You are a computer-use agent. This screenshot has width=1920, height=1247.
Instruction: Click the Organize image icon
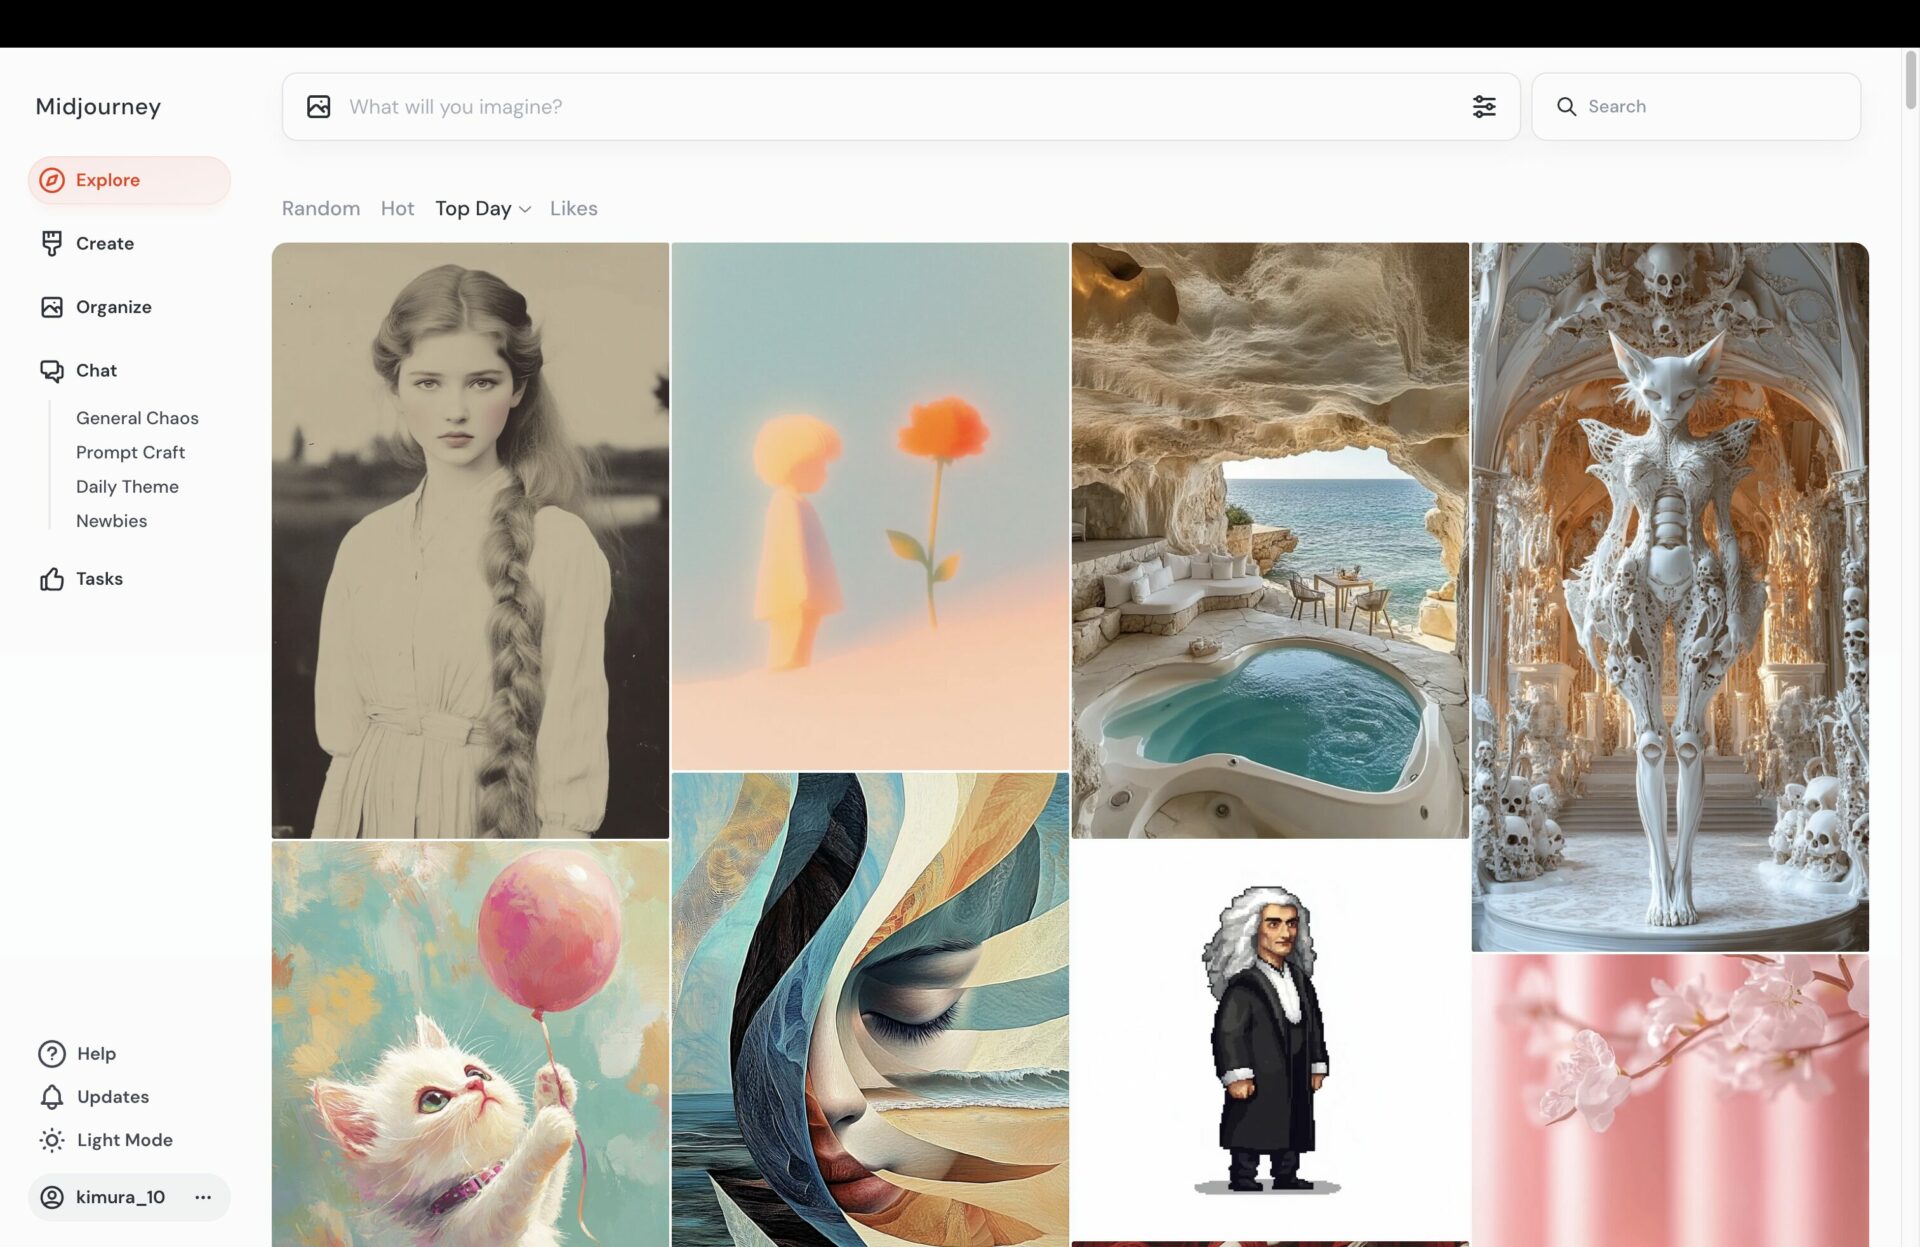tap(51, 307)
